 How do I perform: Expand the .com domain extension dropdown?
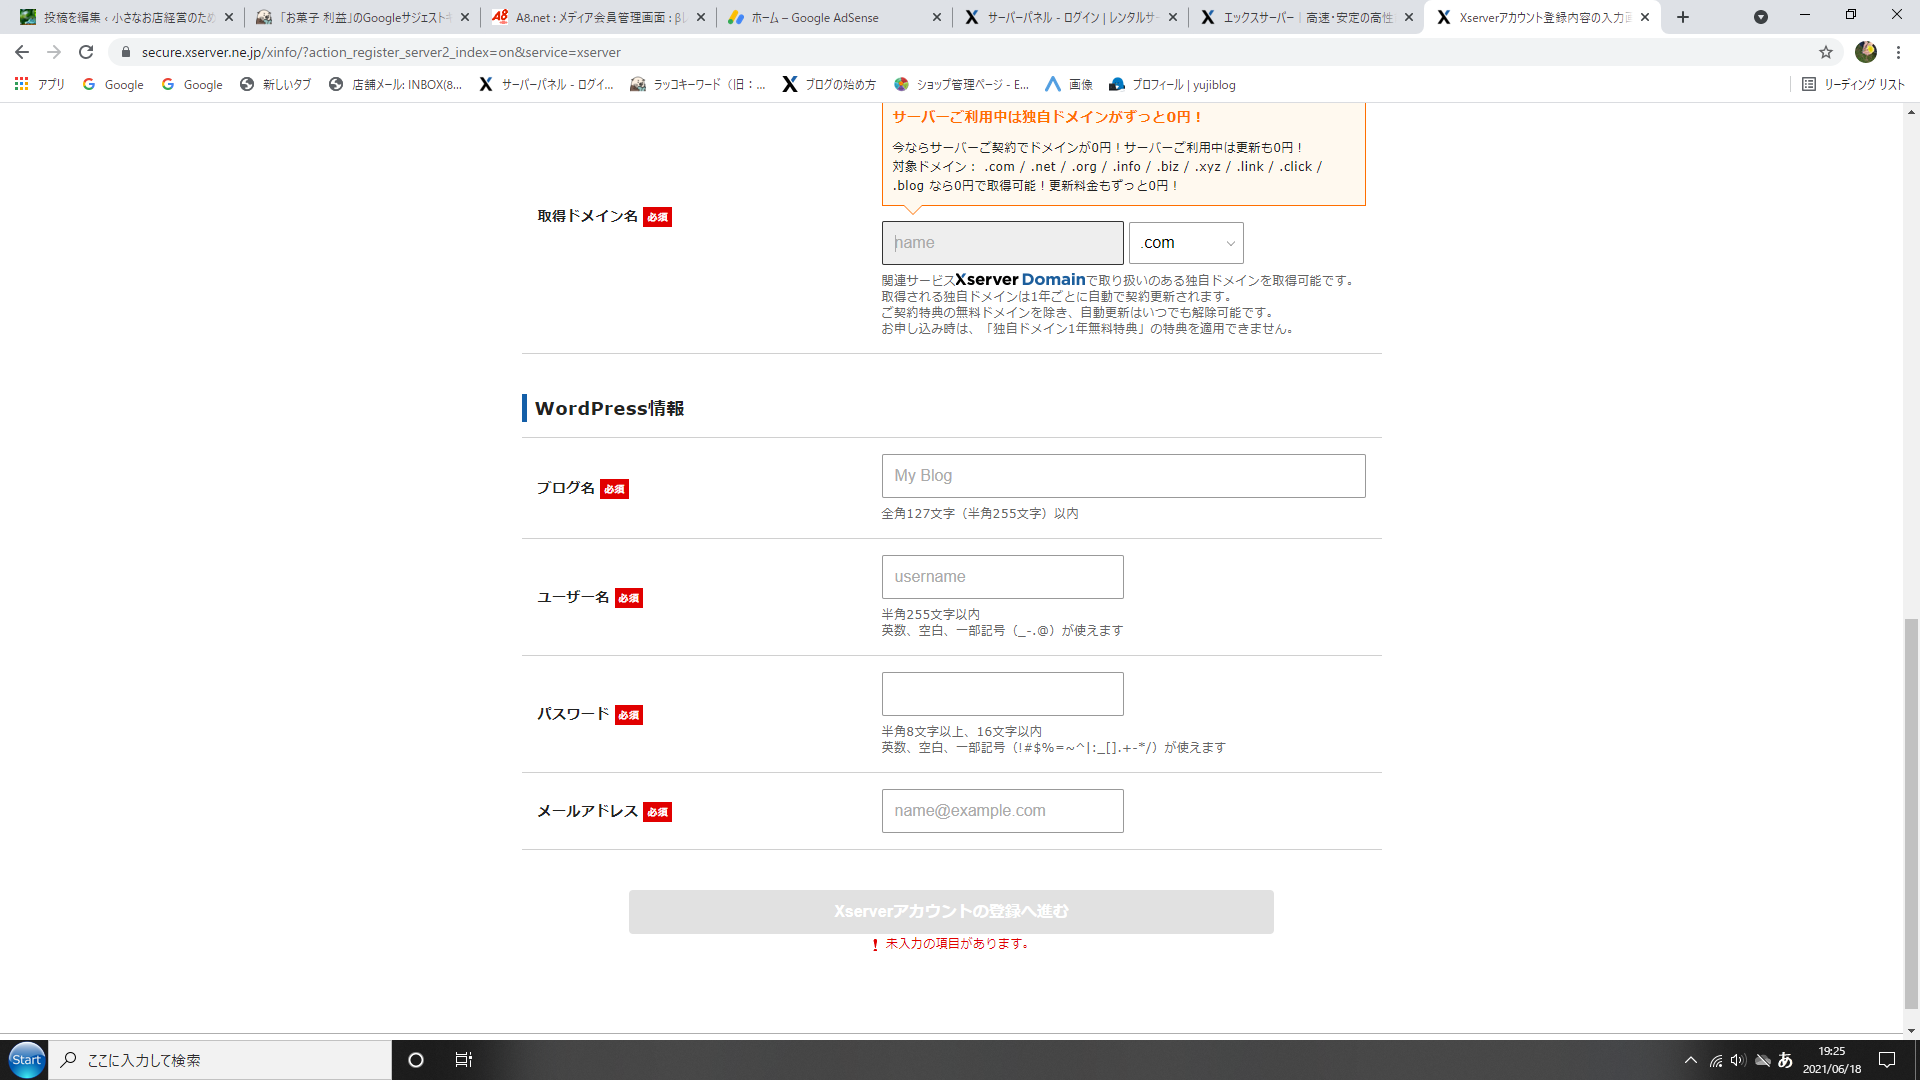(1186, 243)
